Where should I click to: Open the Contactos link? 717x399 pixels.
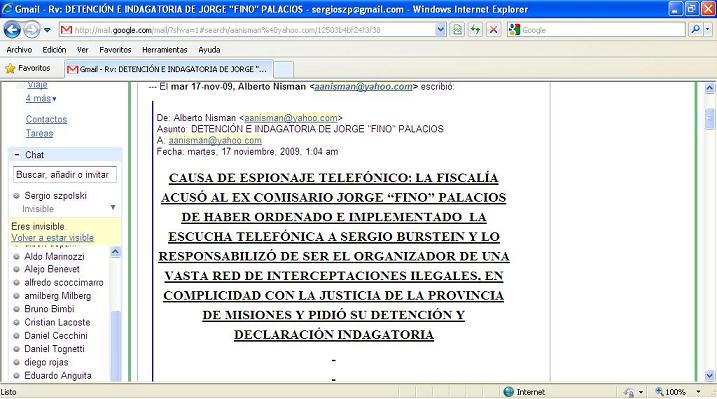click(x=46, y=119)
